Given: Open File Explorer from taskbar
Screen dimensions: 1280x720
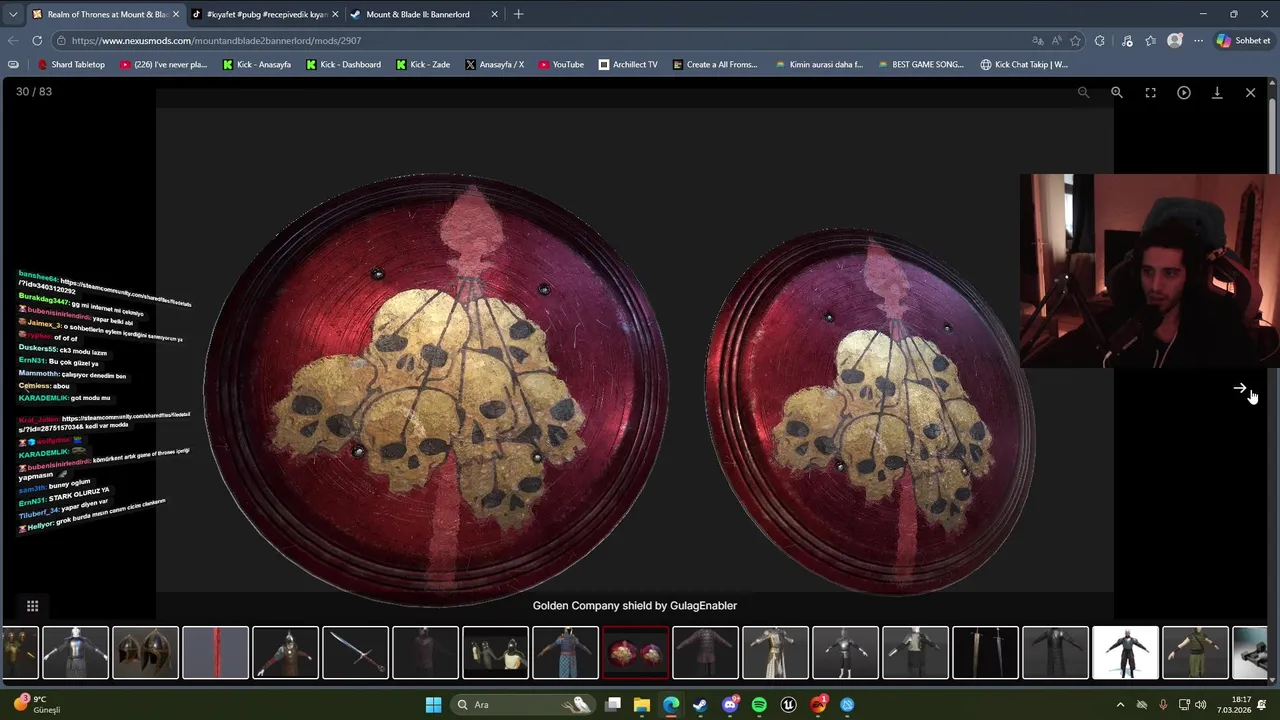Looking at the screenshot, I should 642,705.
